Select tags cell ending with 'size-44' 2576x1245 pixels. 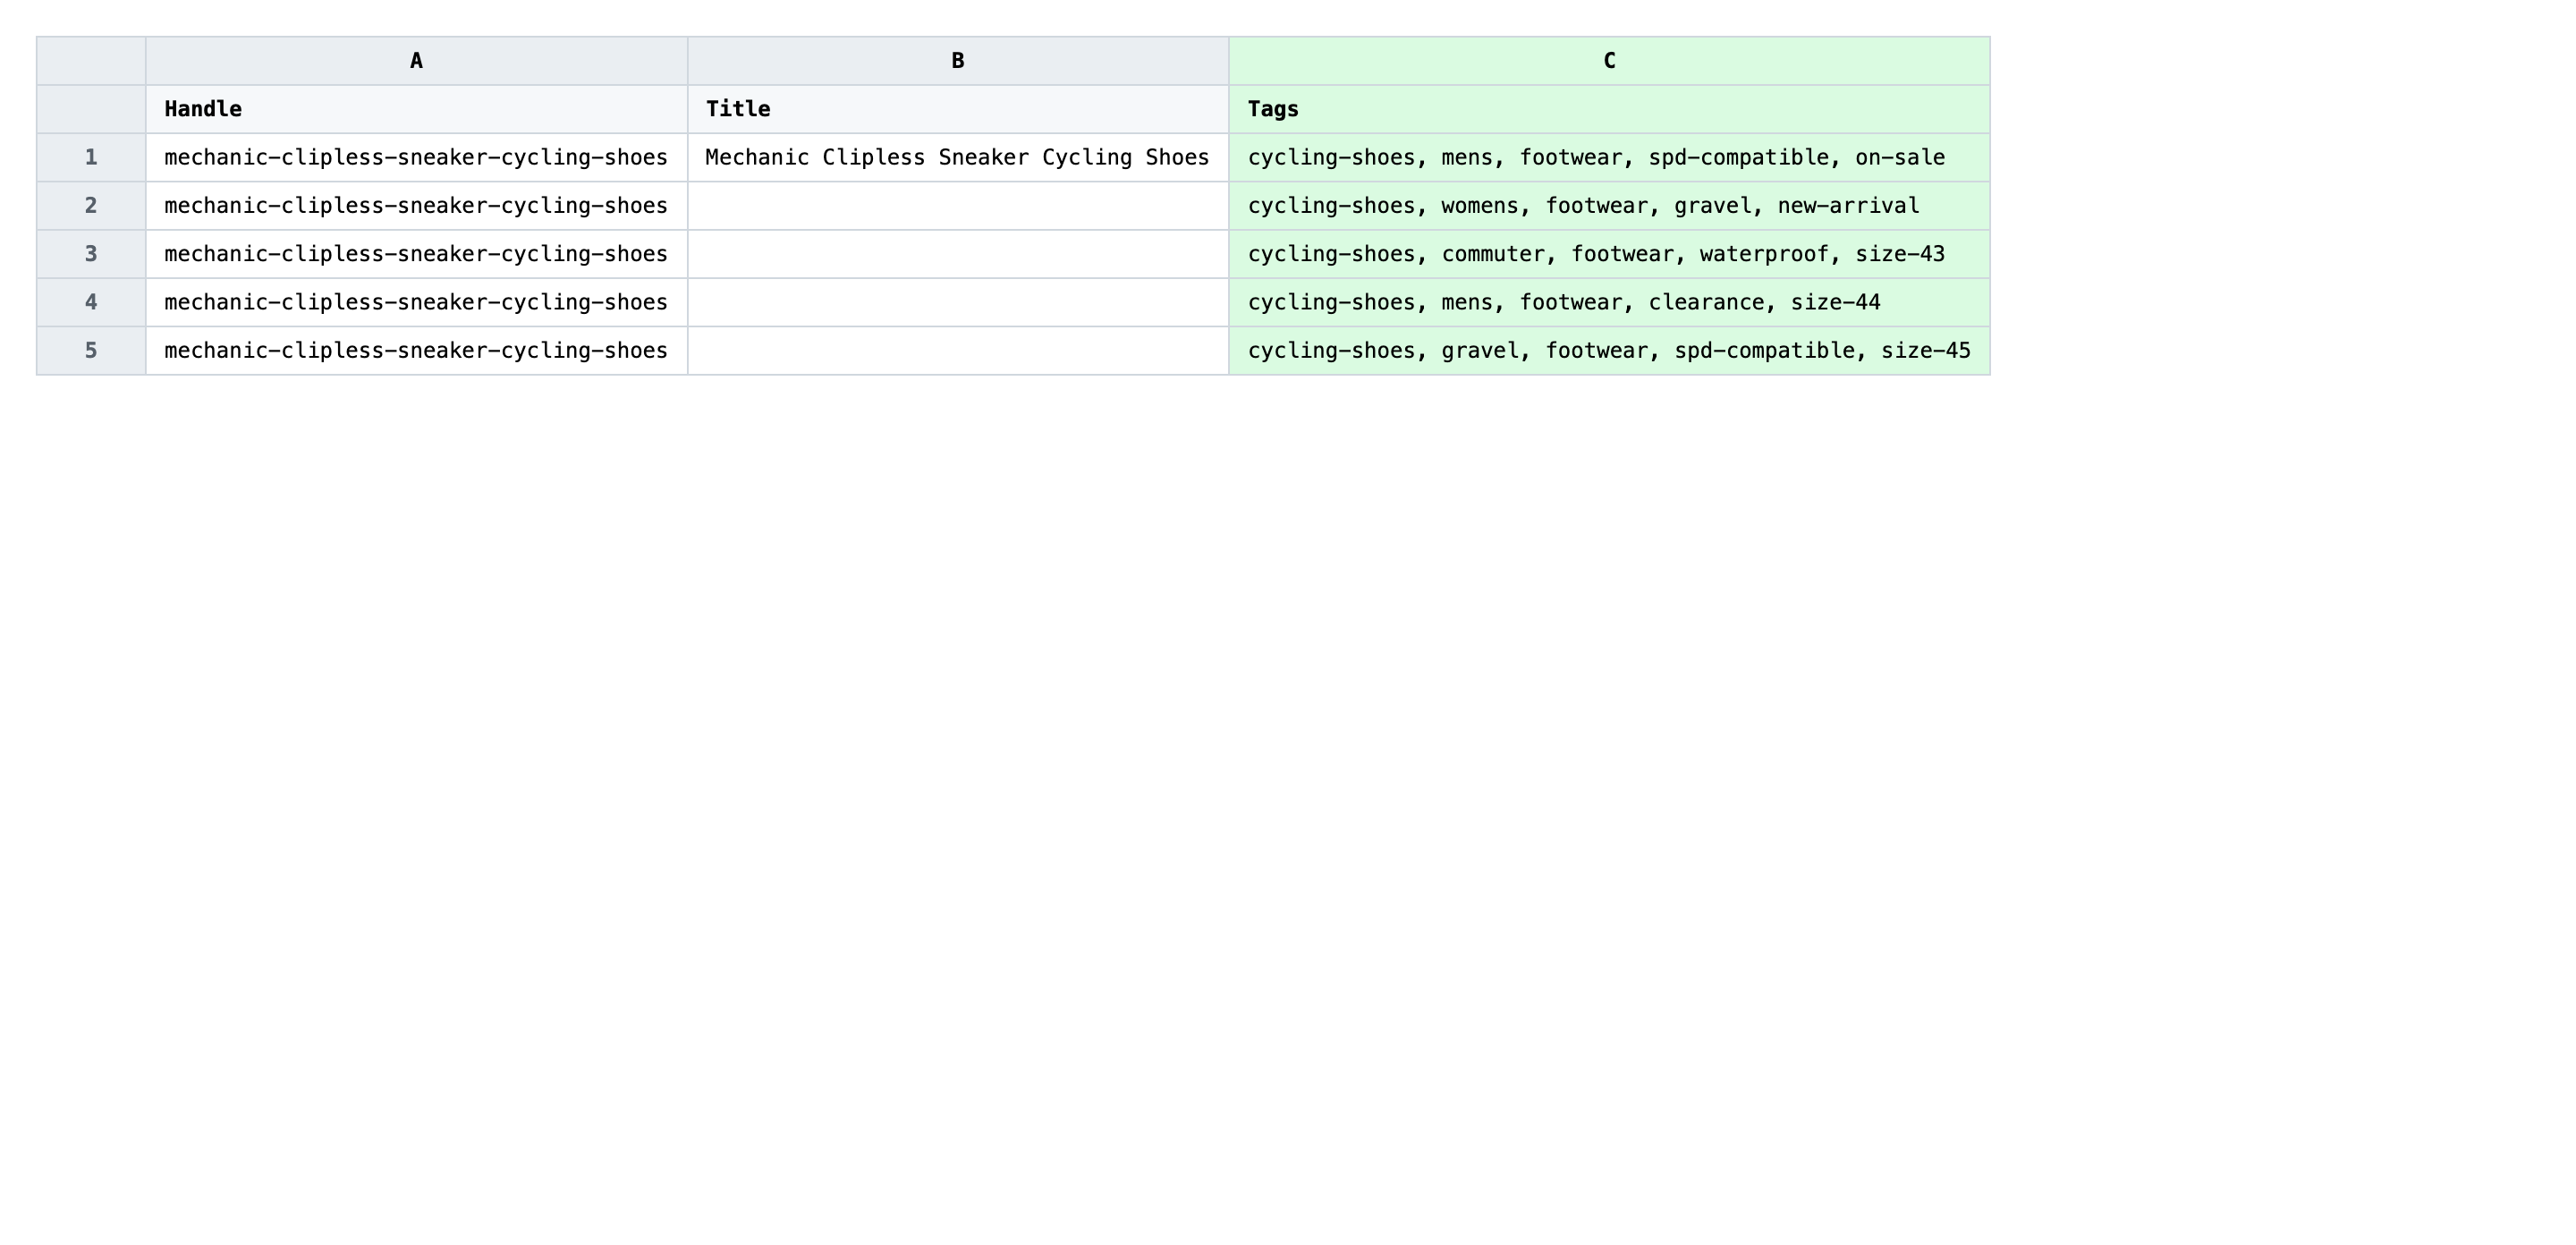tap(1609, 302)
